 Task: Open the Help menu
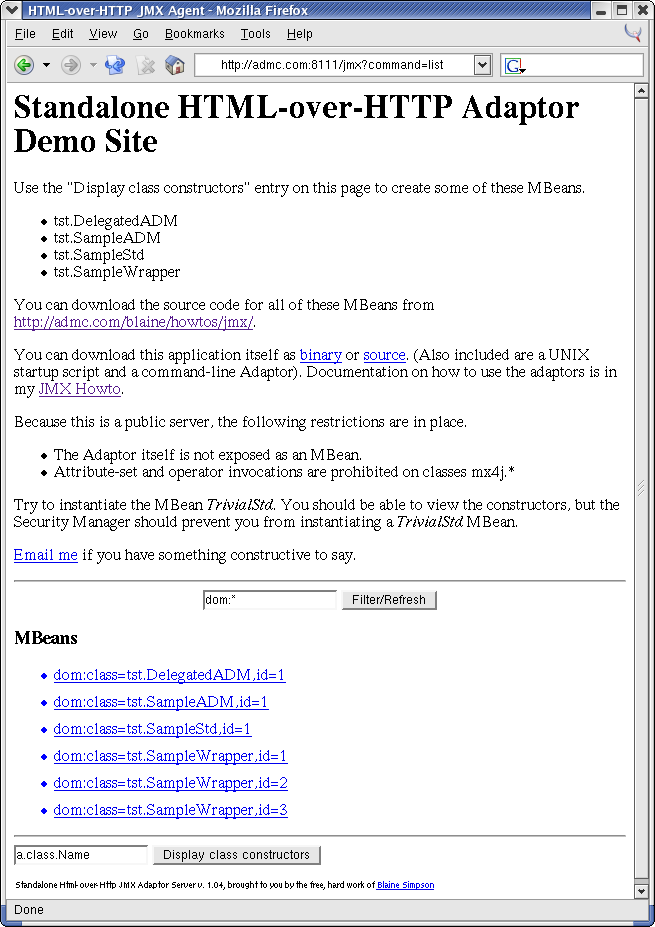(x=299, y=34)
